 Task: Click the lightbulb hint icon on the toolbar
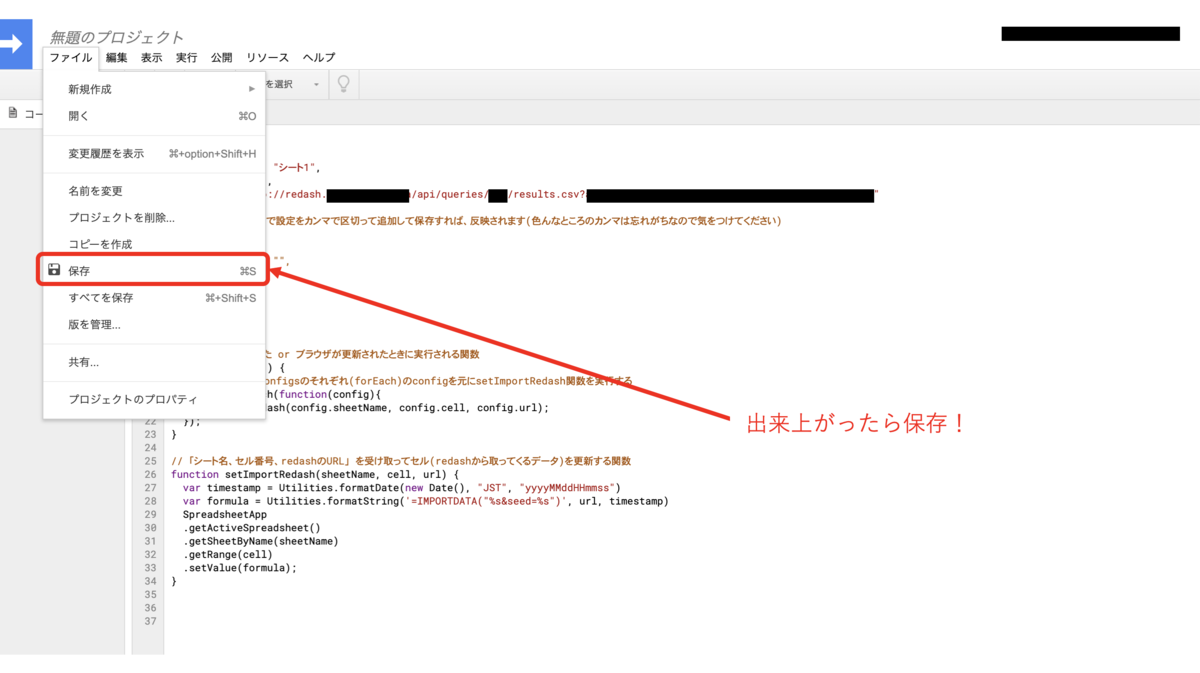click(x=343, y=84)
